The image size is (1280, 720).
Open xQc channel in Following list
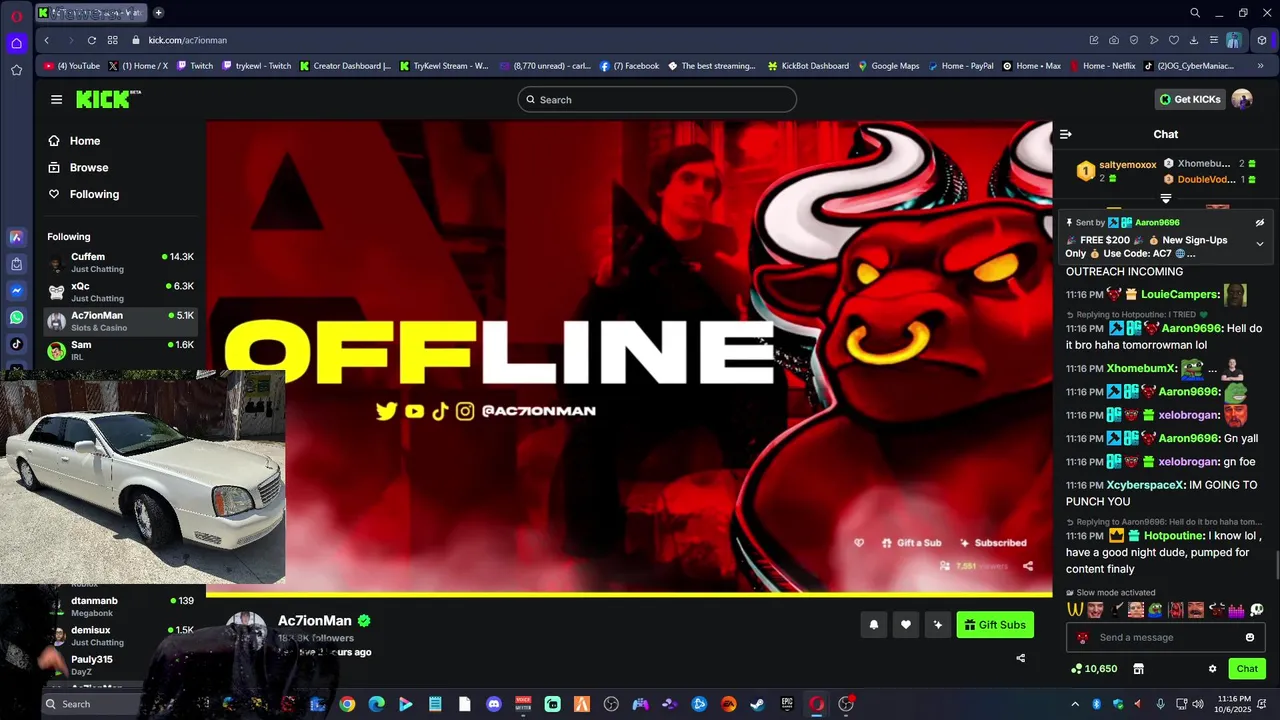click(121, 292)
